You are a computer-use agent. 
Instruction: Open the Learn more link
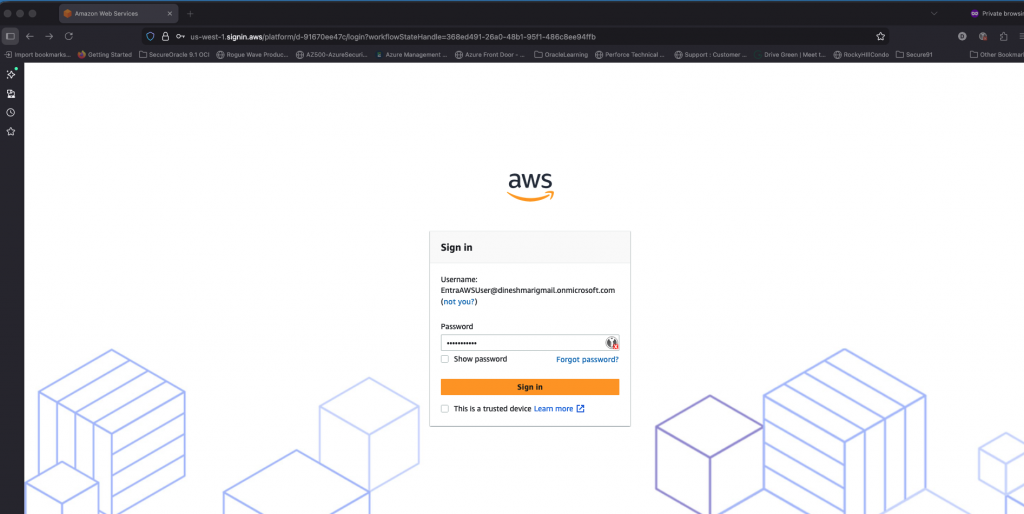point(553,409)
